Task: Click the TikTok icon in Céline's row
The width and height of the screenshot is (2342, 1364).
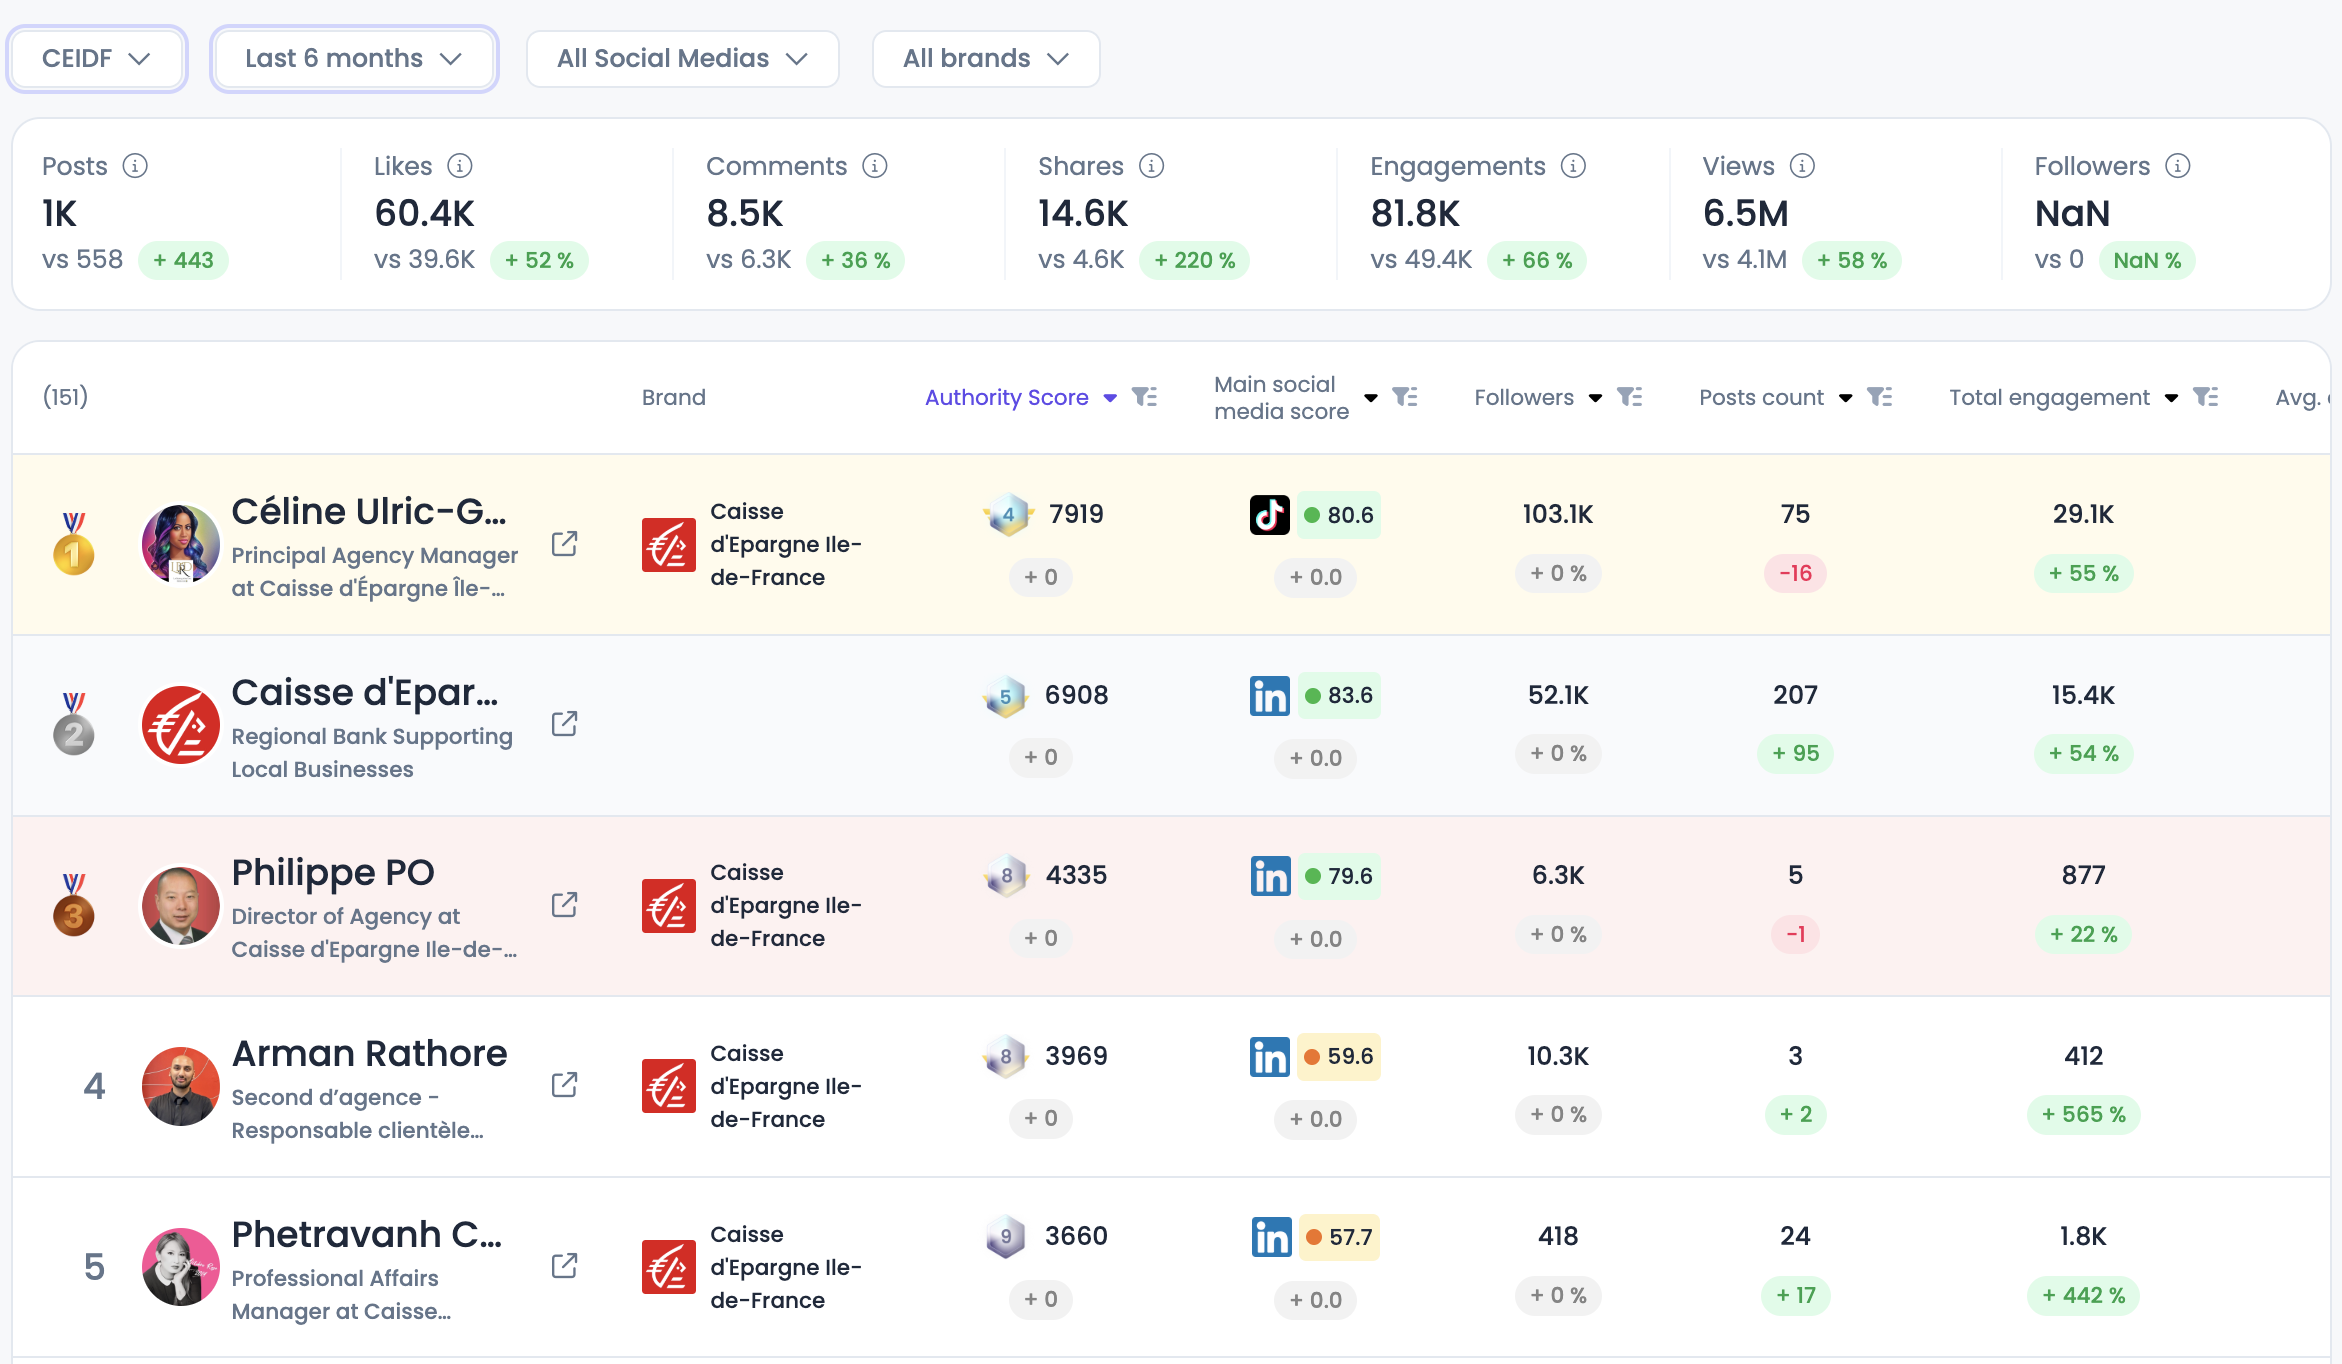Action: tap(1269, 514)
